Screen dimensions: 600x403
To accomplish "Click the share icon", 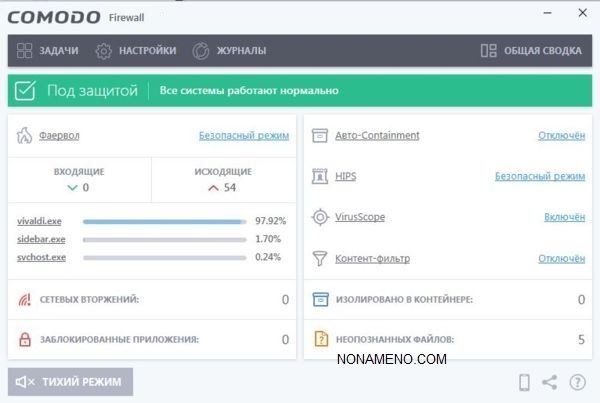I will click(x=550, y=382).
